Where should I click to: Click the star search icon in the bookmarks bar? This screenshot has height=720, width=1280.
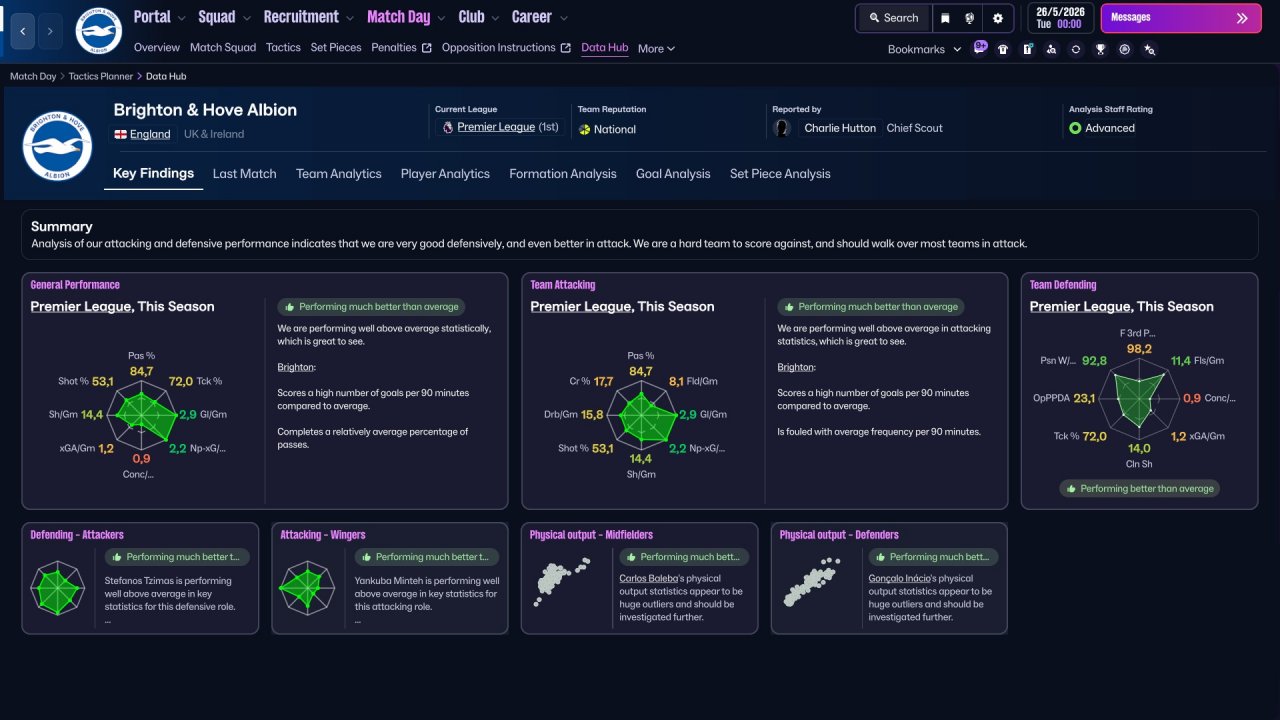coord(1149,49)
